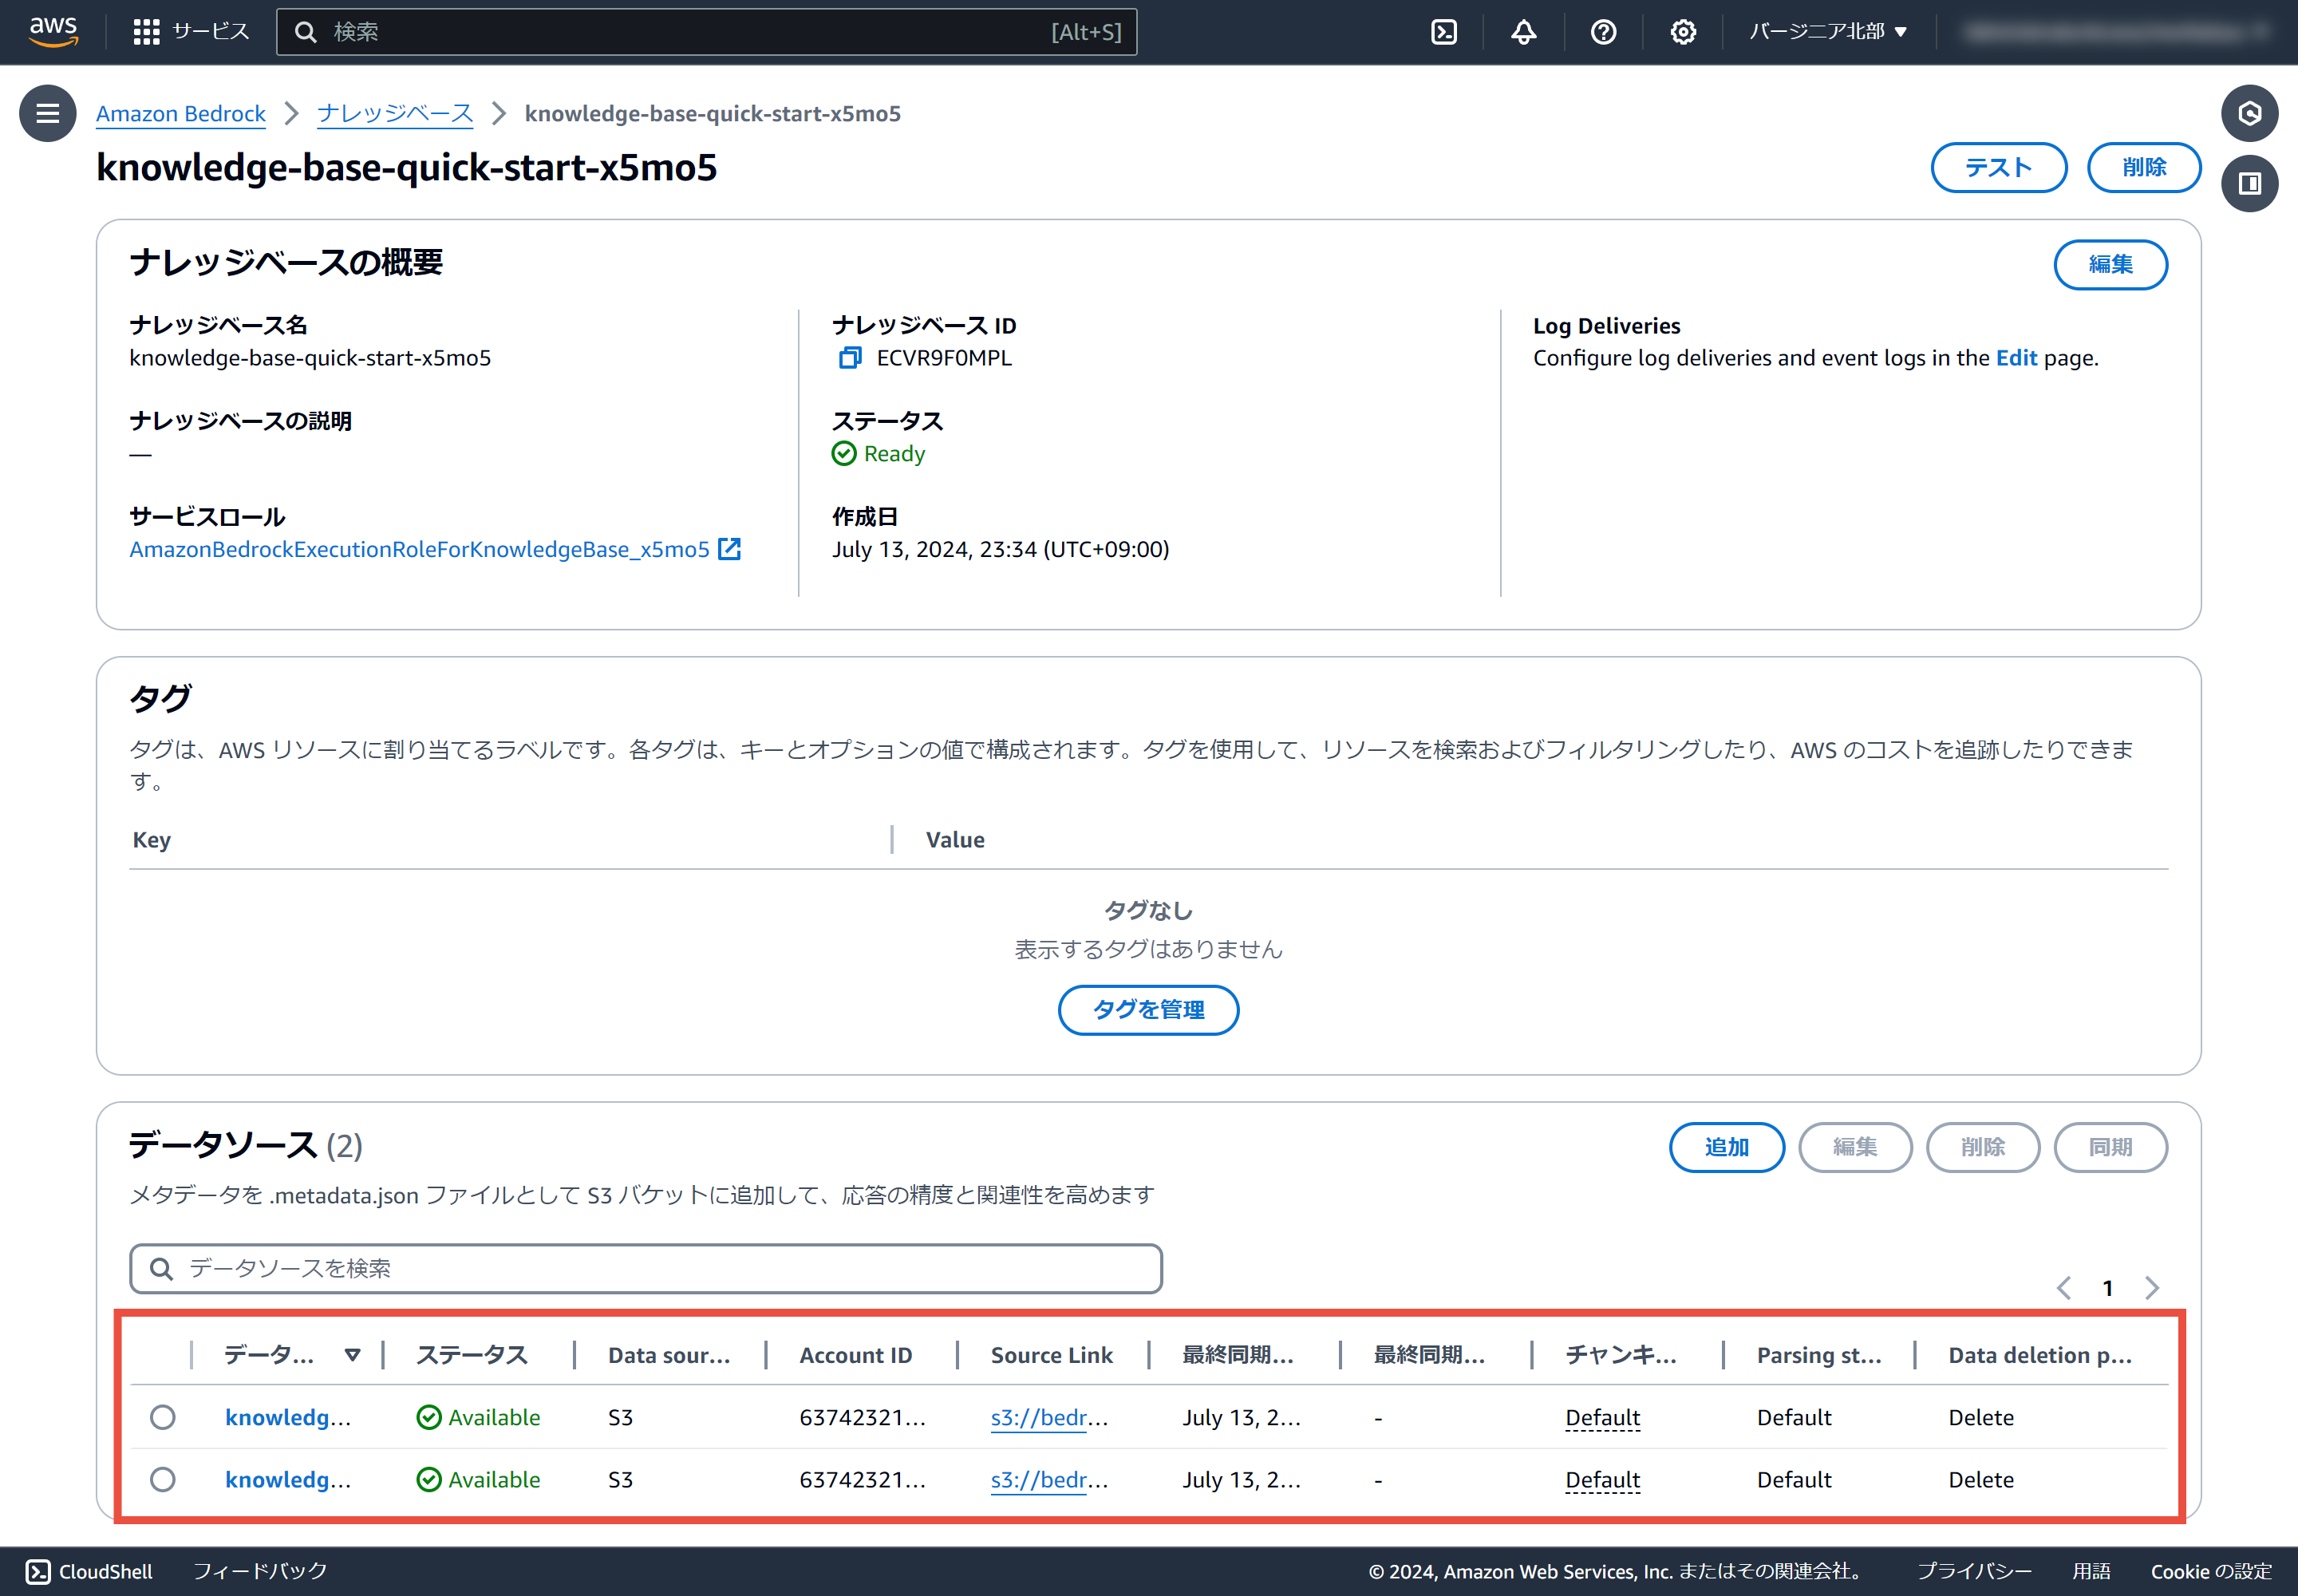Go to next data sources page
2298x1596 pixels.
pos(2151,1288)
